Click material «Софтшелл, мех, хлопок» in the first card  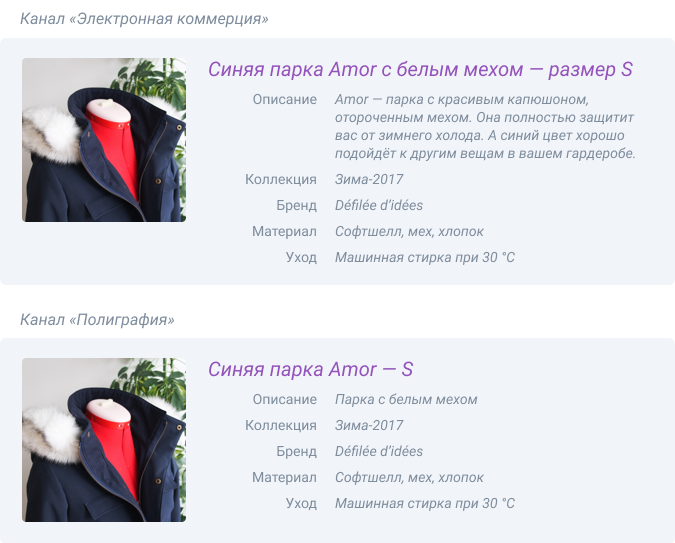[409, 232]
